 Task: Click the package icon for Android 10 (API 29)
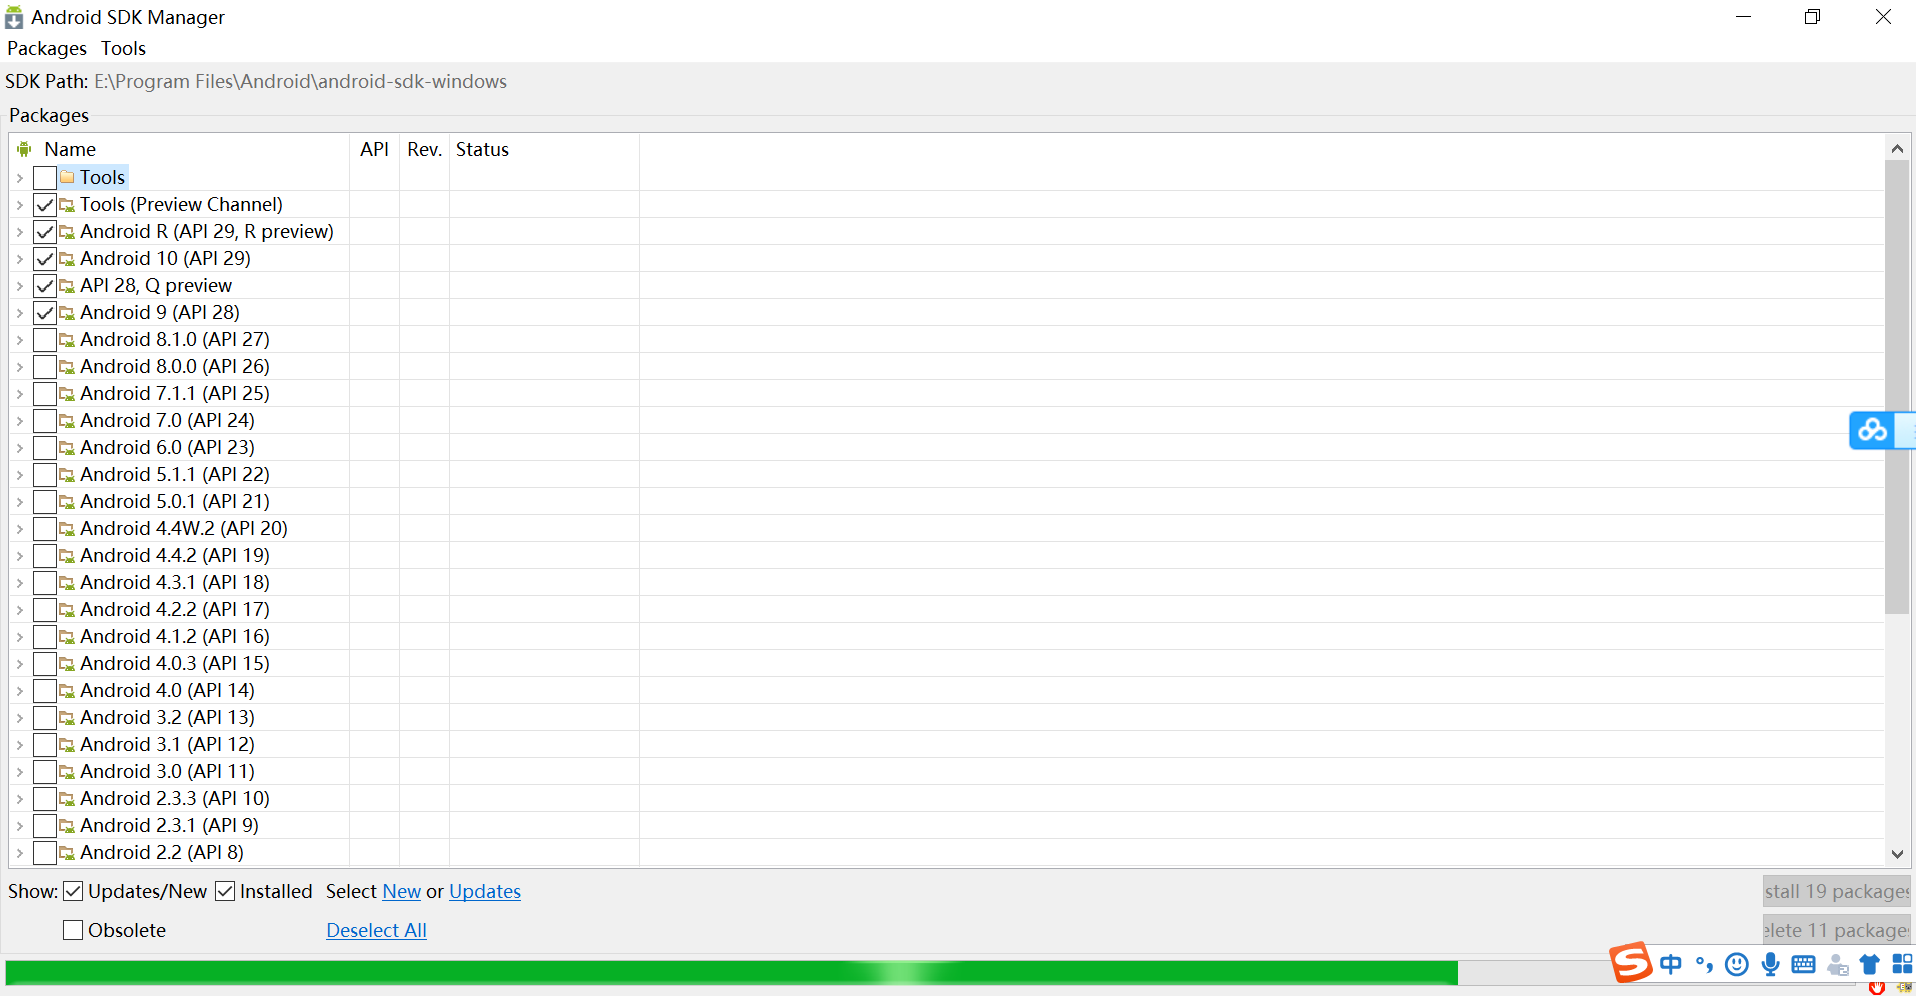(x=67, y=259)
